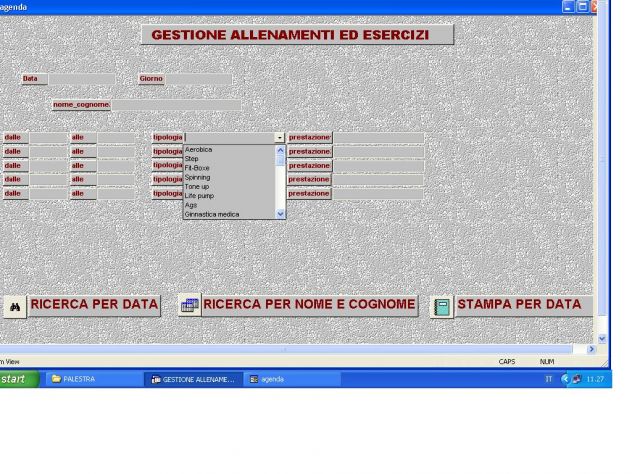Click the first tipologia text box
The image size is (632, 474).
tap(229, 138)
